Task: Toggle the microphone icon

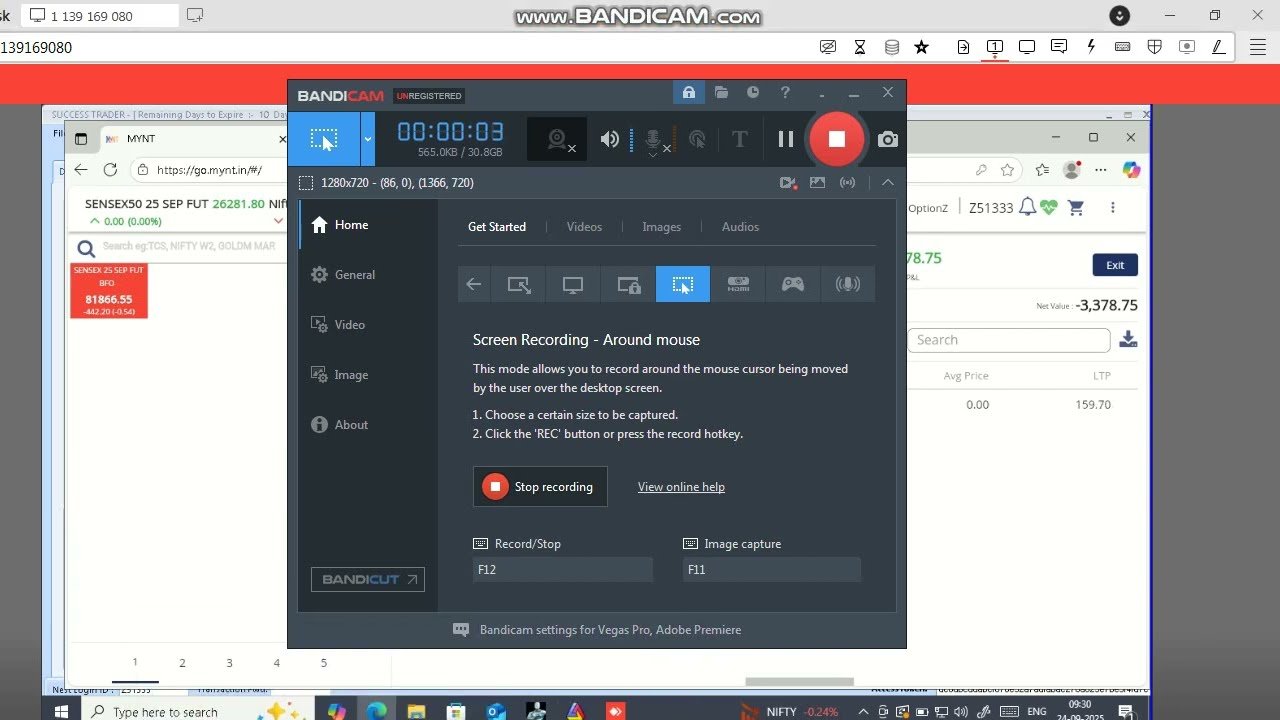Action: pyautogui.click(x=653, y=140)
